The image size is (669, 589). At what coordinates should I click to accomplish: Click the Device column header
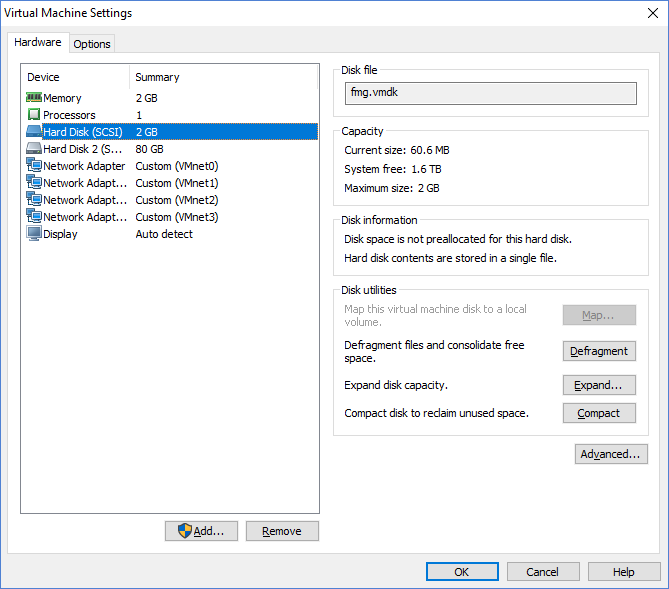pyautogui.click(x=43, y=77)
